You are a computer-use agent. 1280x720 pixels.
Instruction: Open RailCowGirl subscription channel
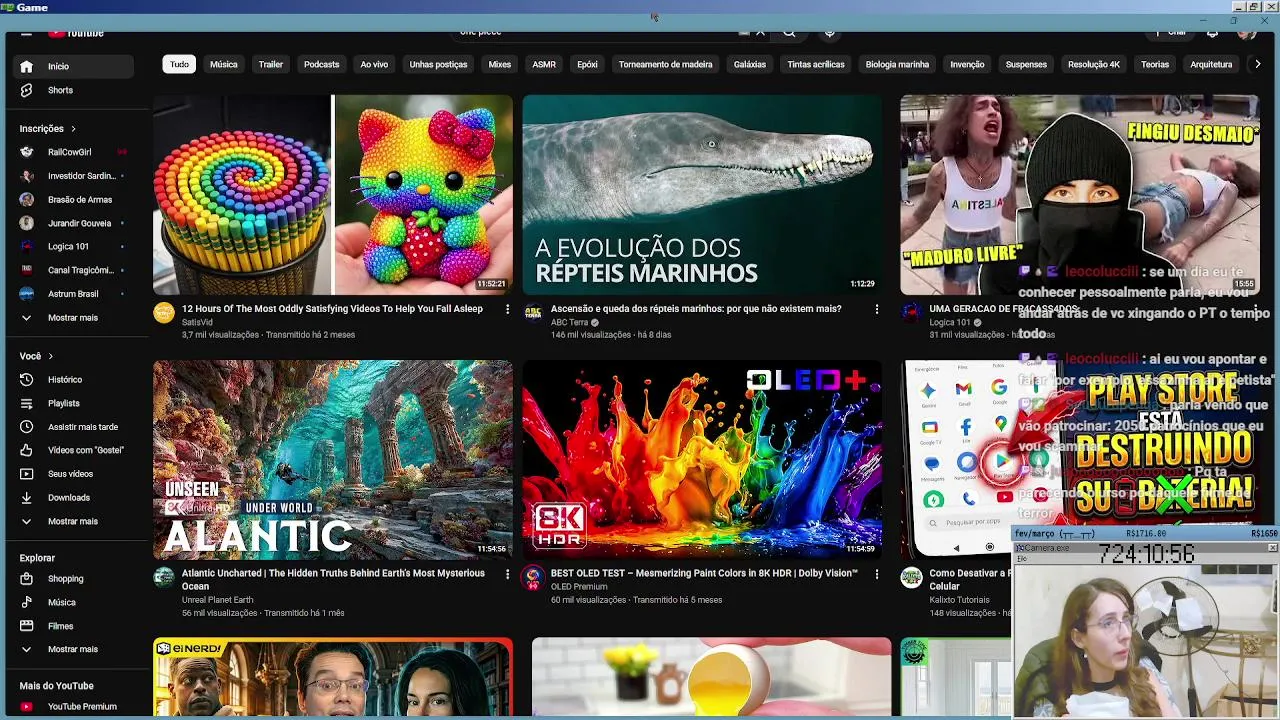pyautogui.click(x=72, y=152)
